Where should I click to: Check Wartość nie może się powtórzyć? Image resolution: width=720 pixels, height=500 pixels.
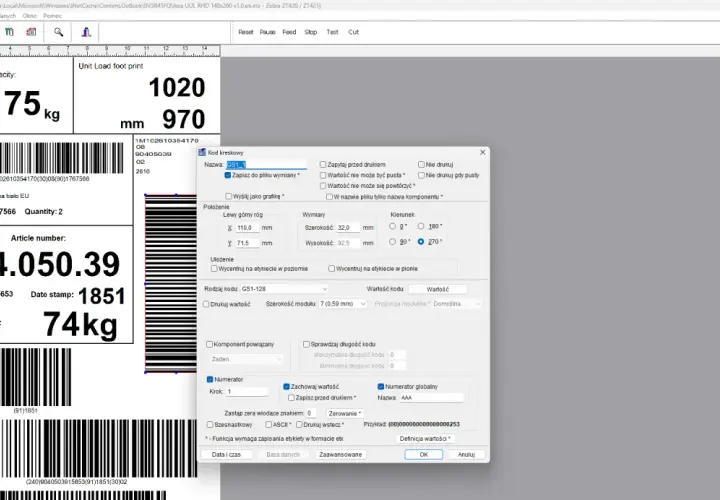pos(323,186)
